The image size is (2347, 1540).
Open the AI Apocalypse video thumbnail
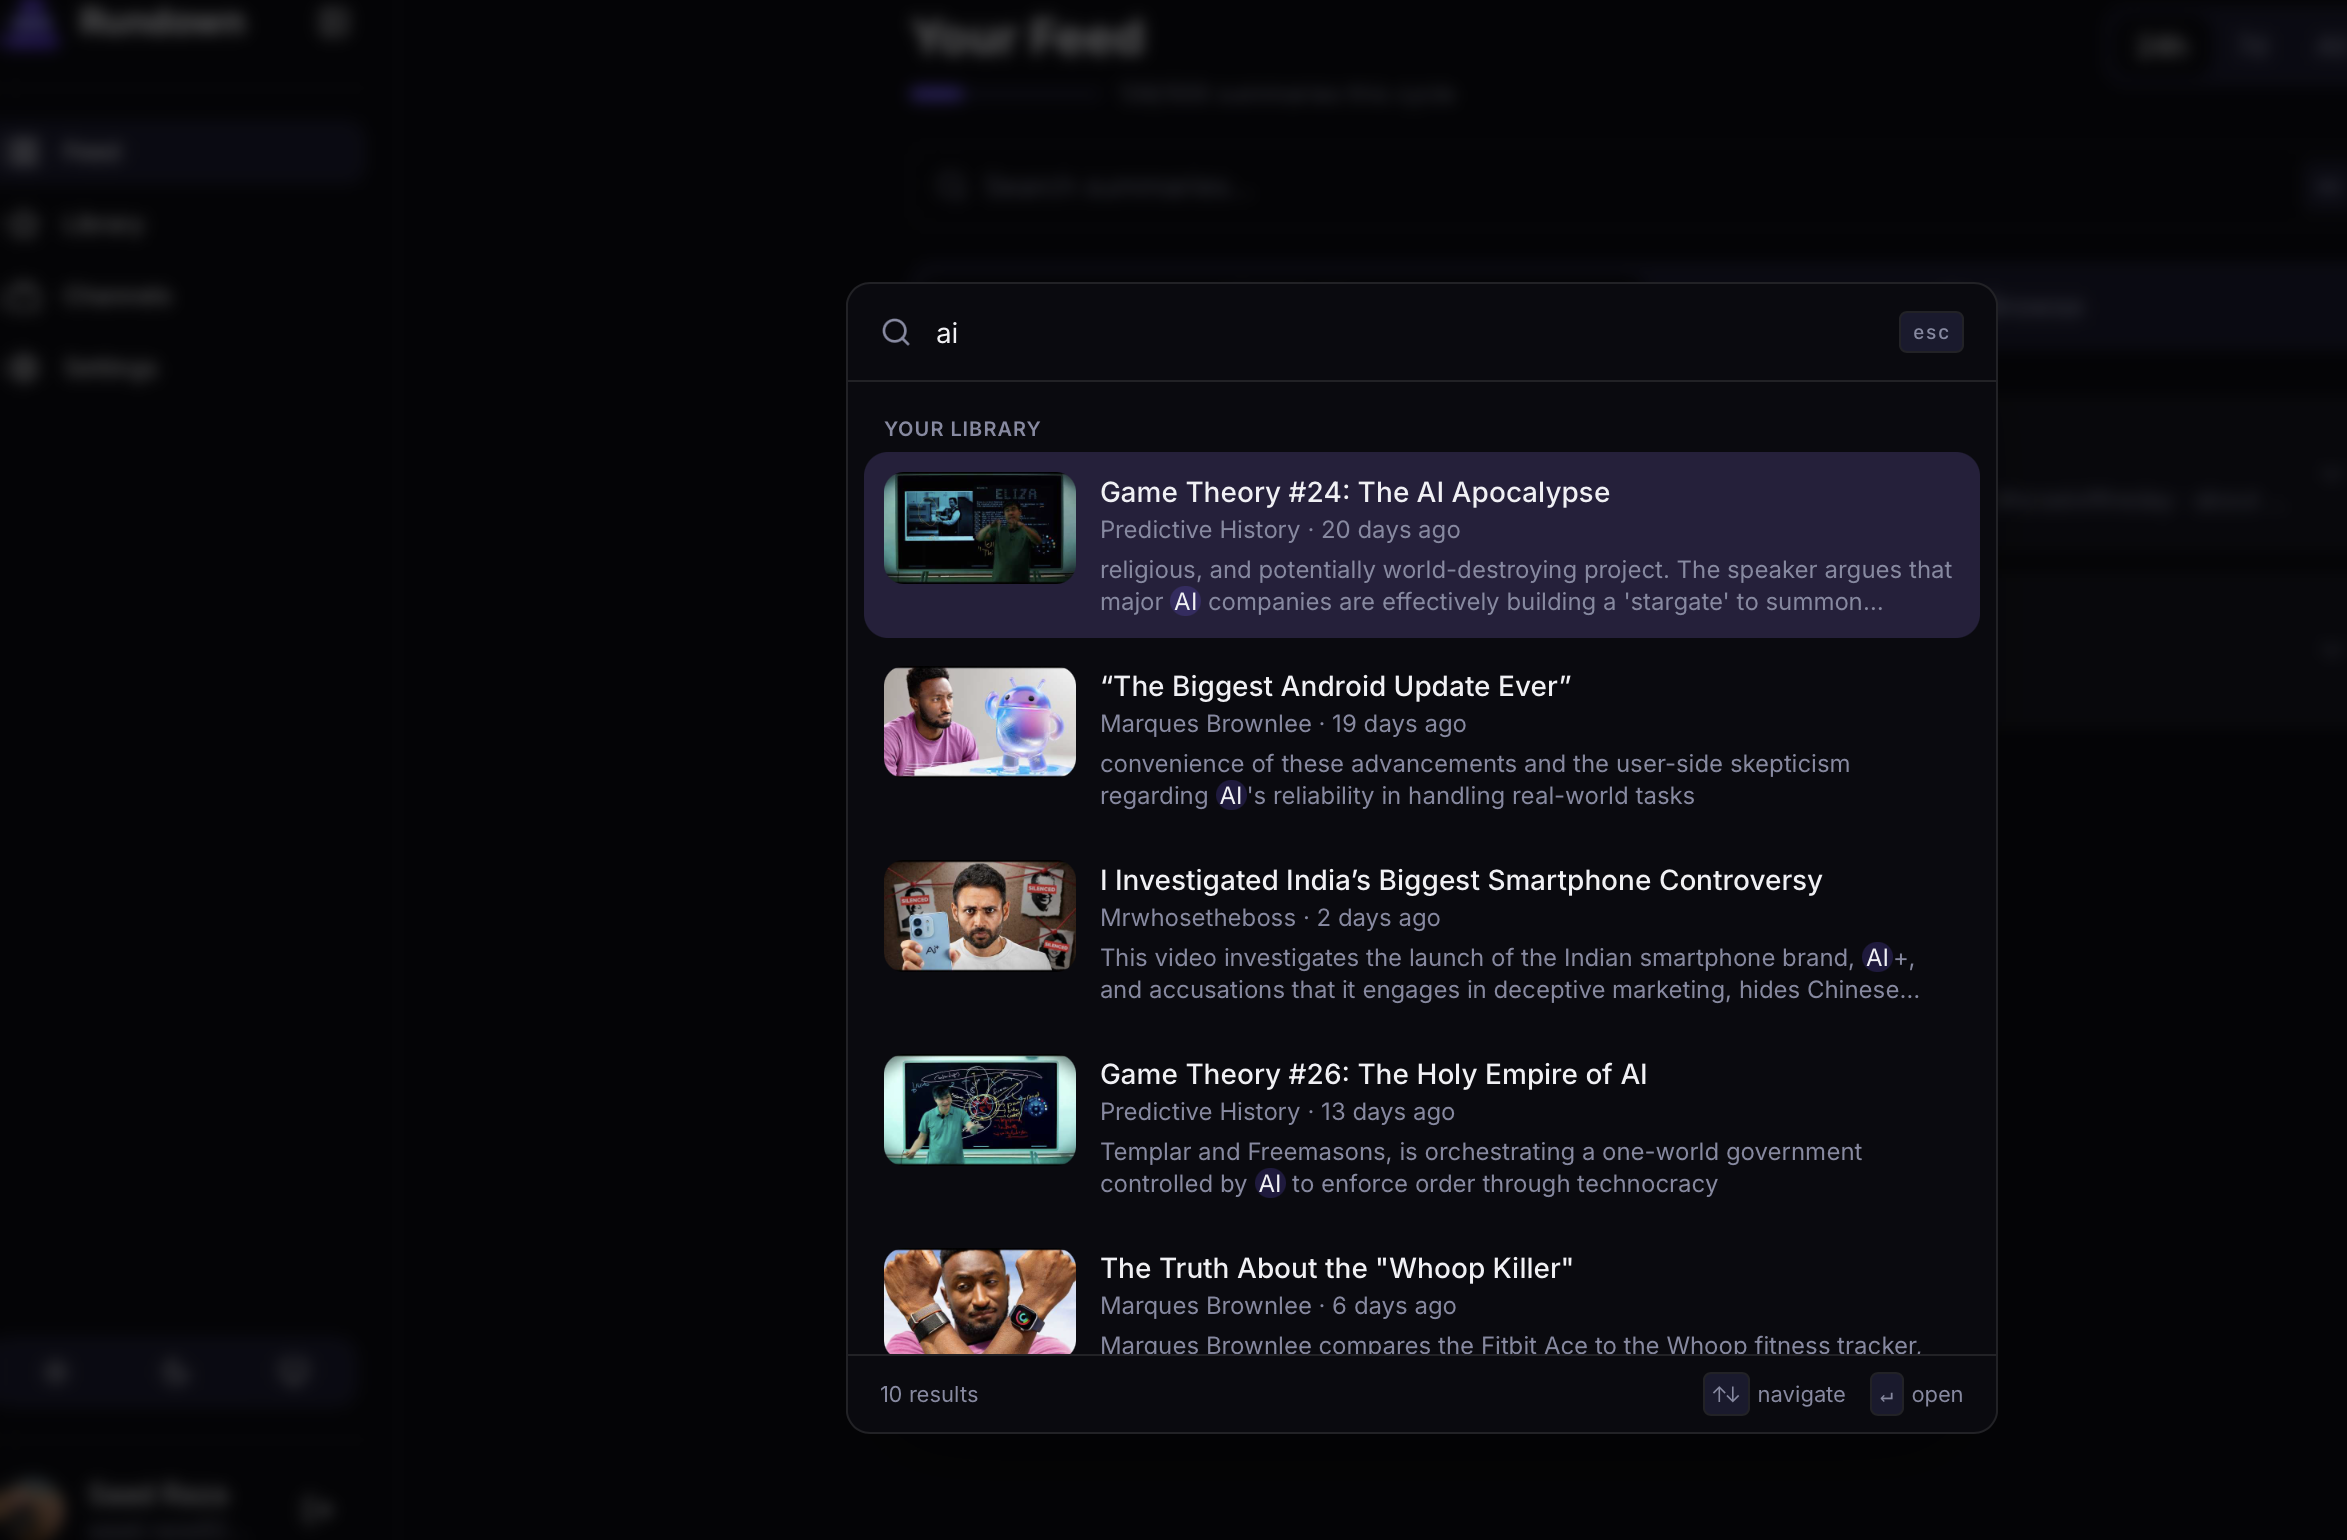979,527
